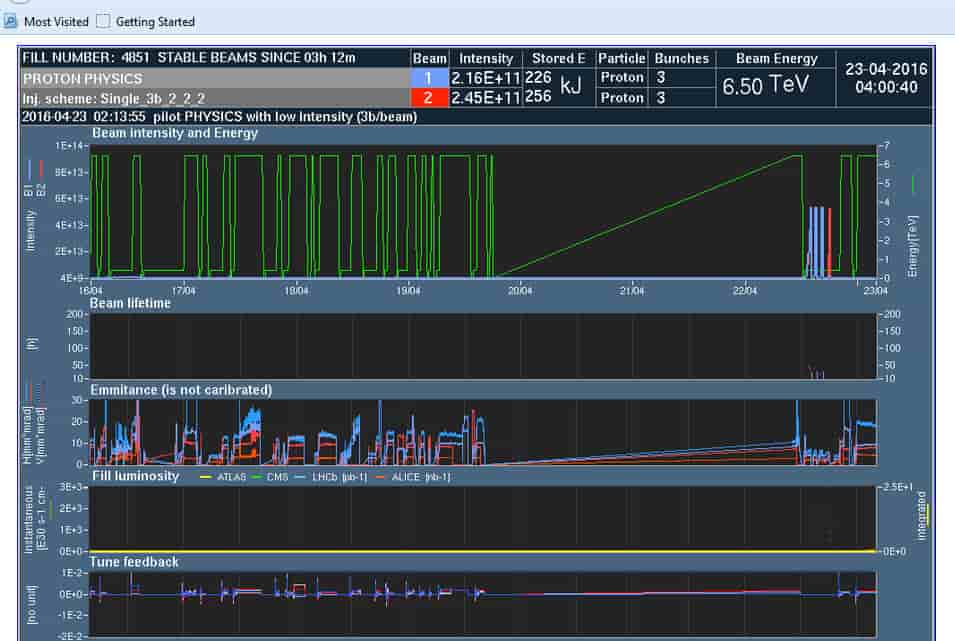The width and height of the screenshot is (955, 641).
Task: Click the pilot PHYSICS low intensity comment
Action: click(x=285, y=116)
